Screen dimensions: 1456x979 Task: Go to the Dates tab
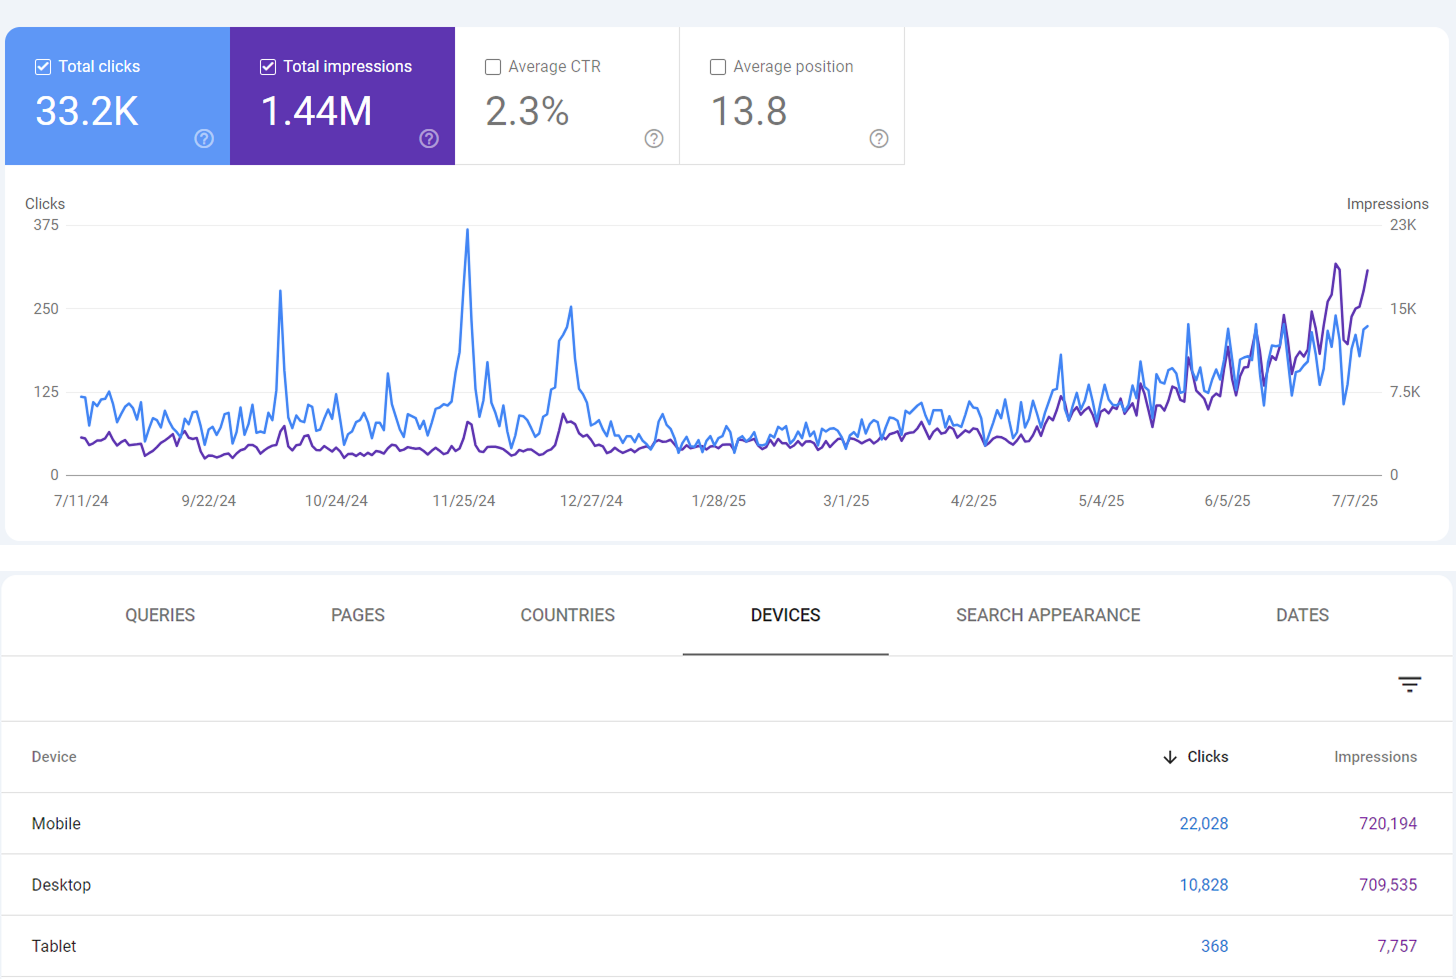pyautogui.click(x=1302, y=615)
